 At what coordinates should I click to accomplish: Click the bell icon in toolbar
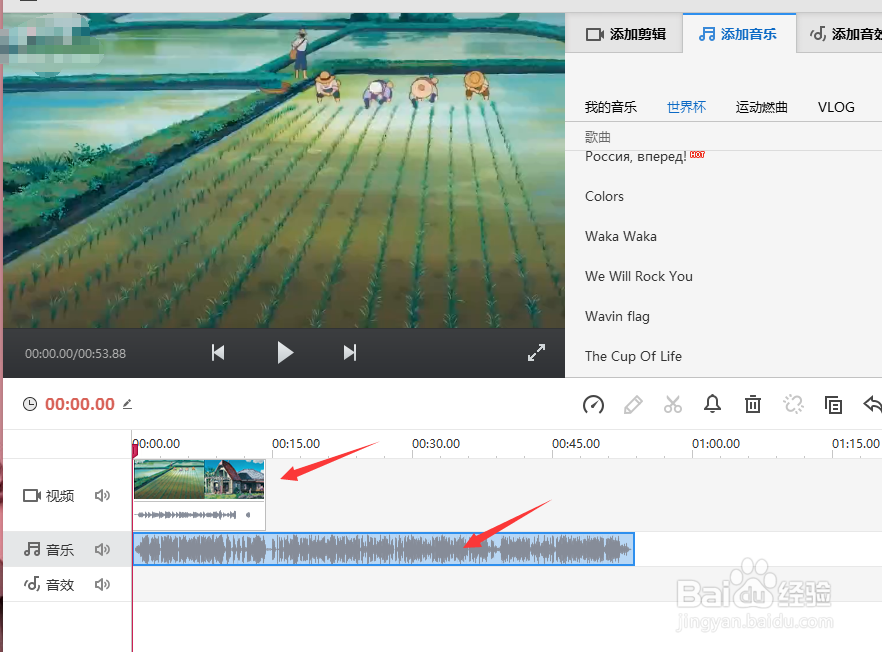point(713,404)
